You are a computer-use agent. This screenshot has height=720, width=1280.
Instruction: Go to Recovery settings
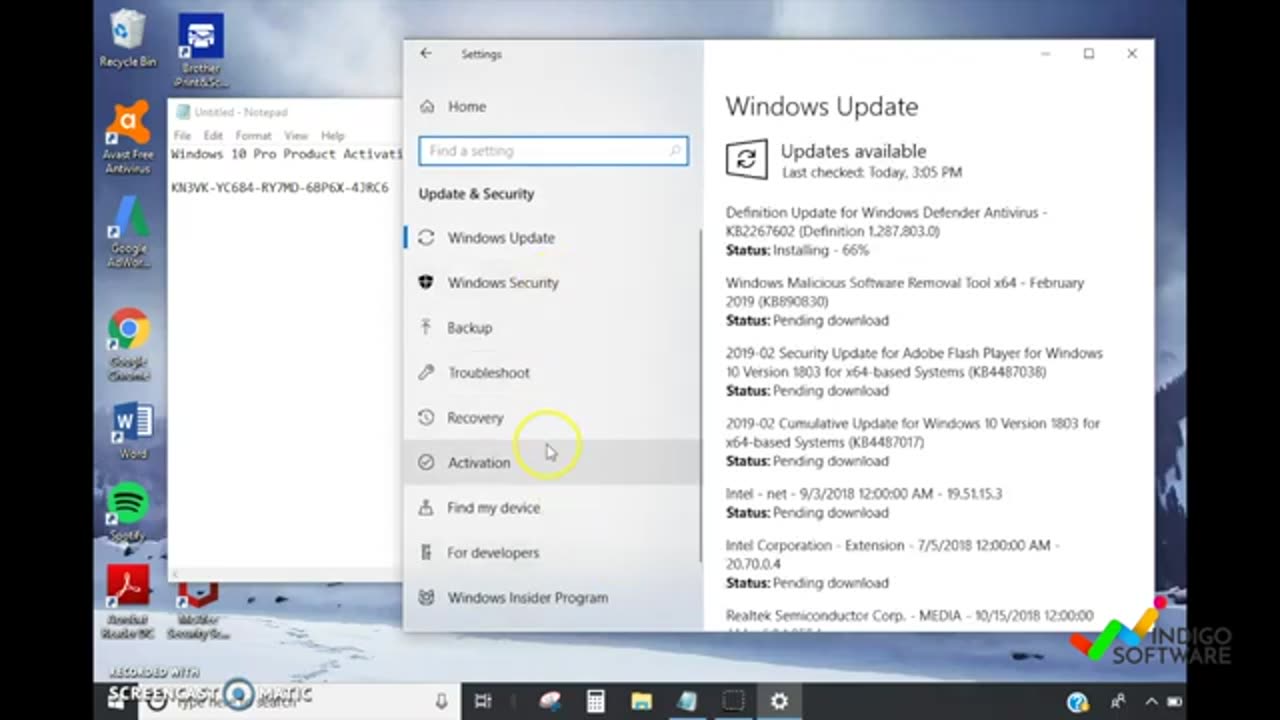tap(553, 418)
